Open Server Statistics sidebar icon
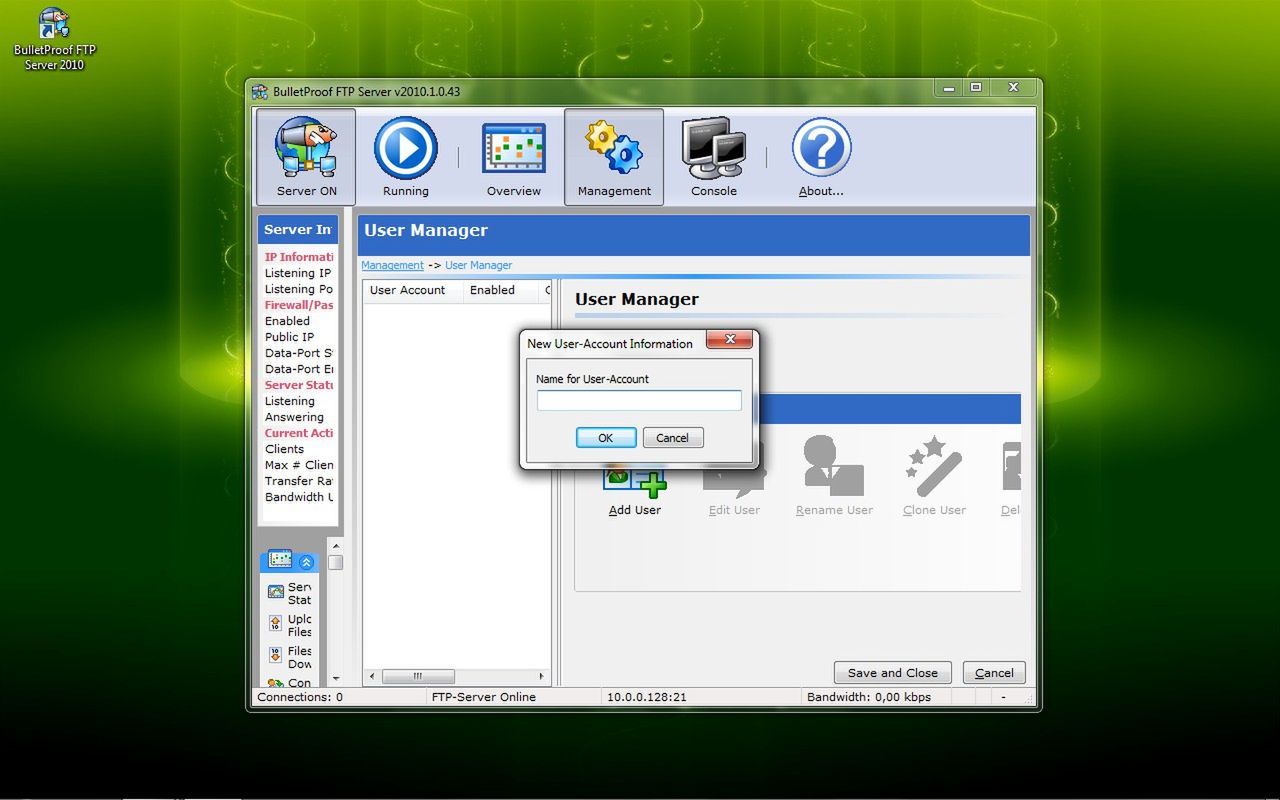 [x=275, y=593]
